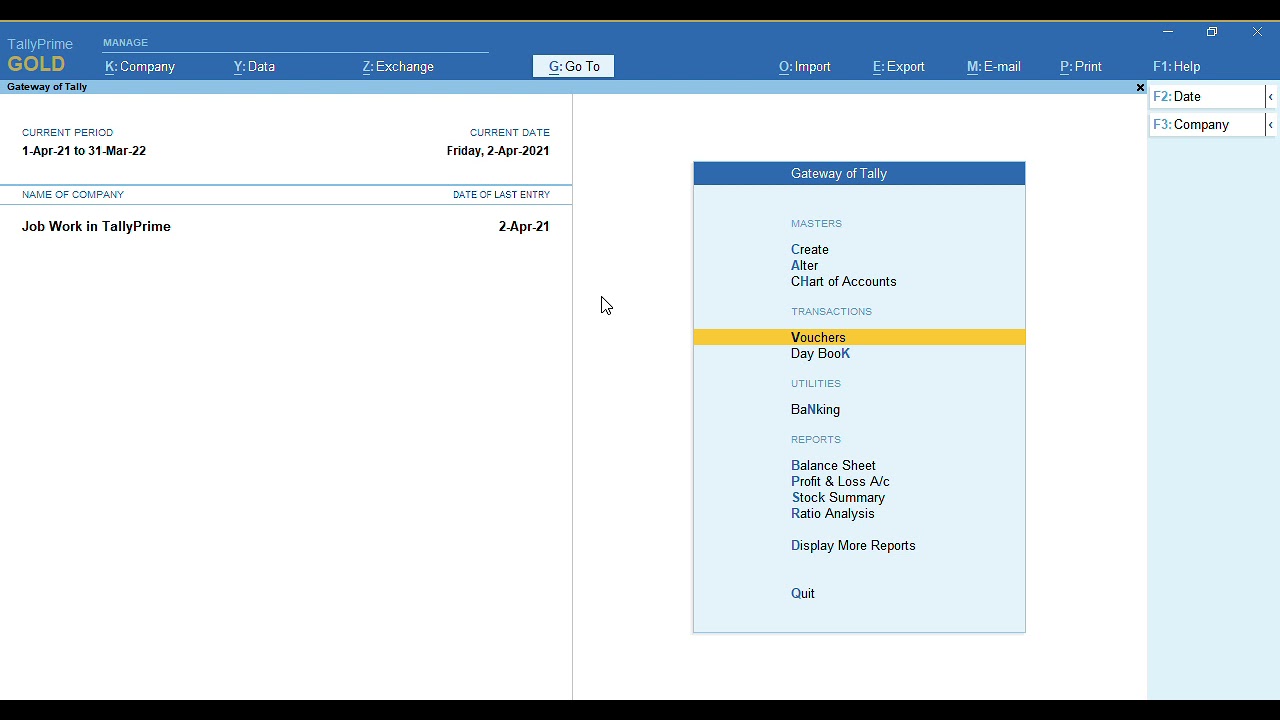Minimize the TallyPrime window

coord(1168,32)
